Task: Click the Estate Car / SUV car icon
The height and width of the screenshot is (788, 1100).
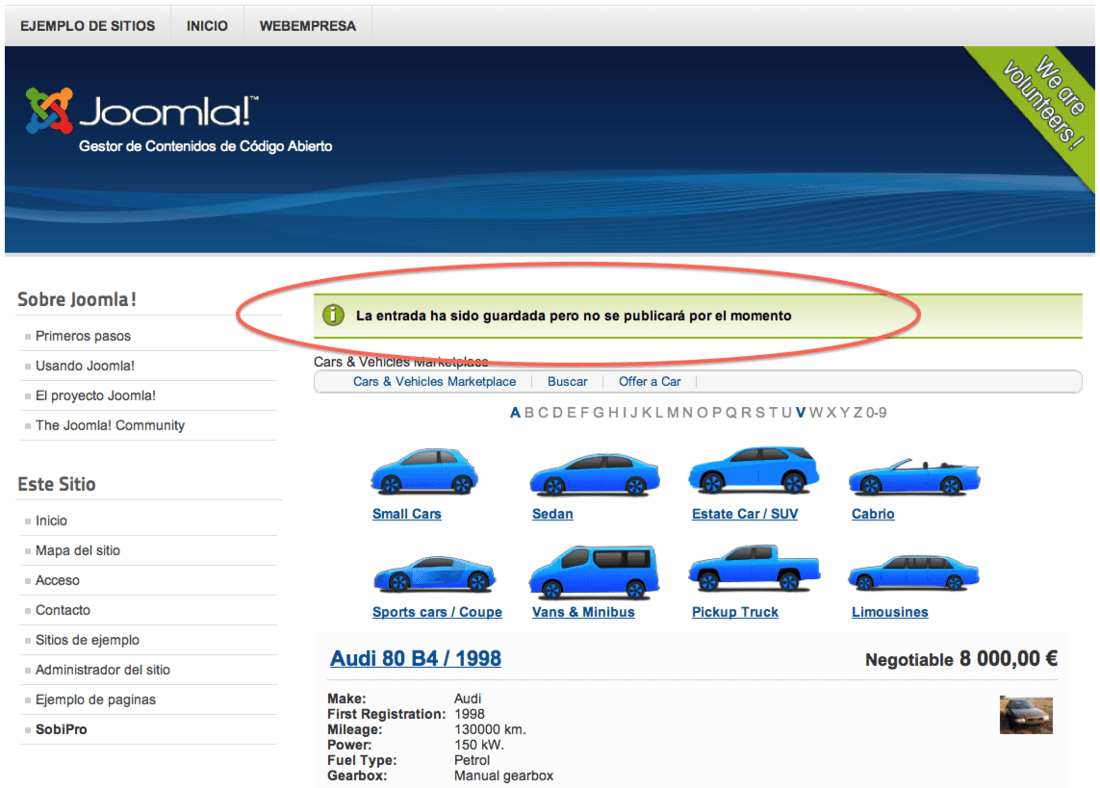Action: [753, 469]
